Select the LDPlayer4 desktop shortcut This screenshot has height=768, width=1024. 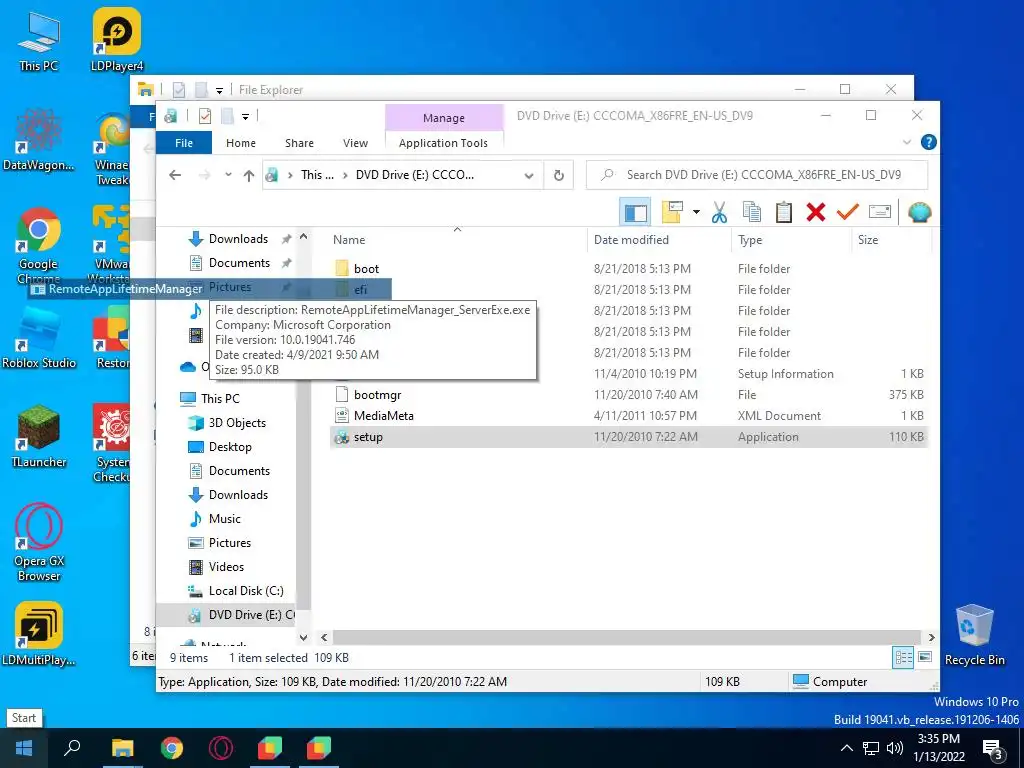[x=117, y=40]
